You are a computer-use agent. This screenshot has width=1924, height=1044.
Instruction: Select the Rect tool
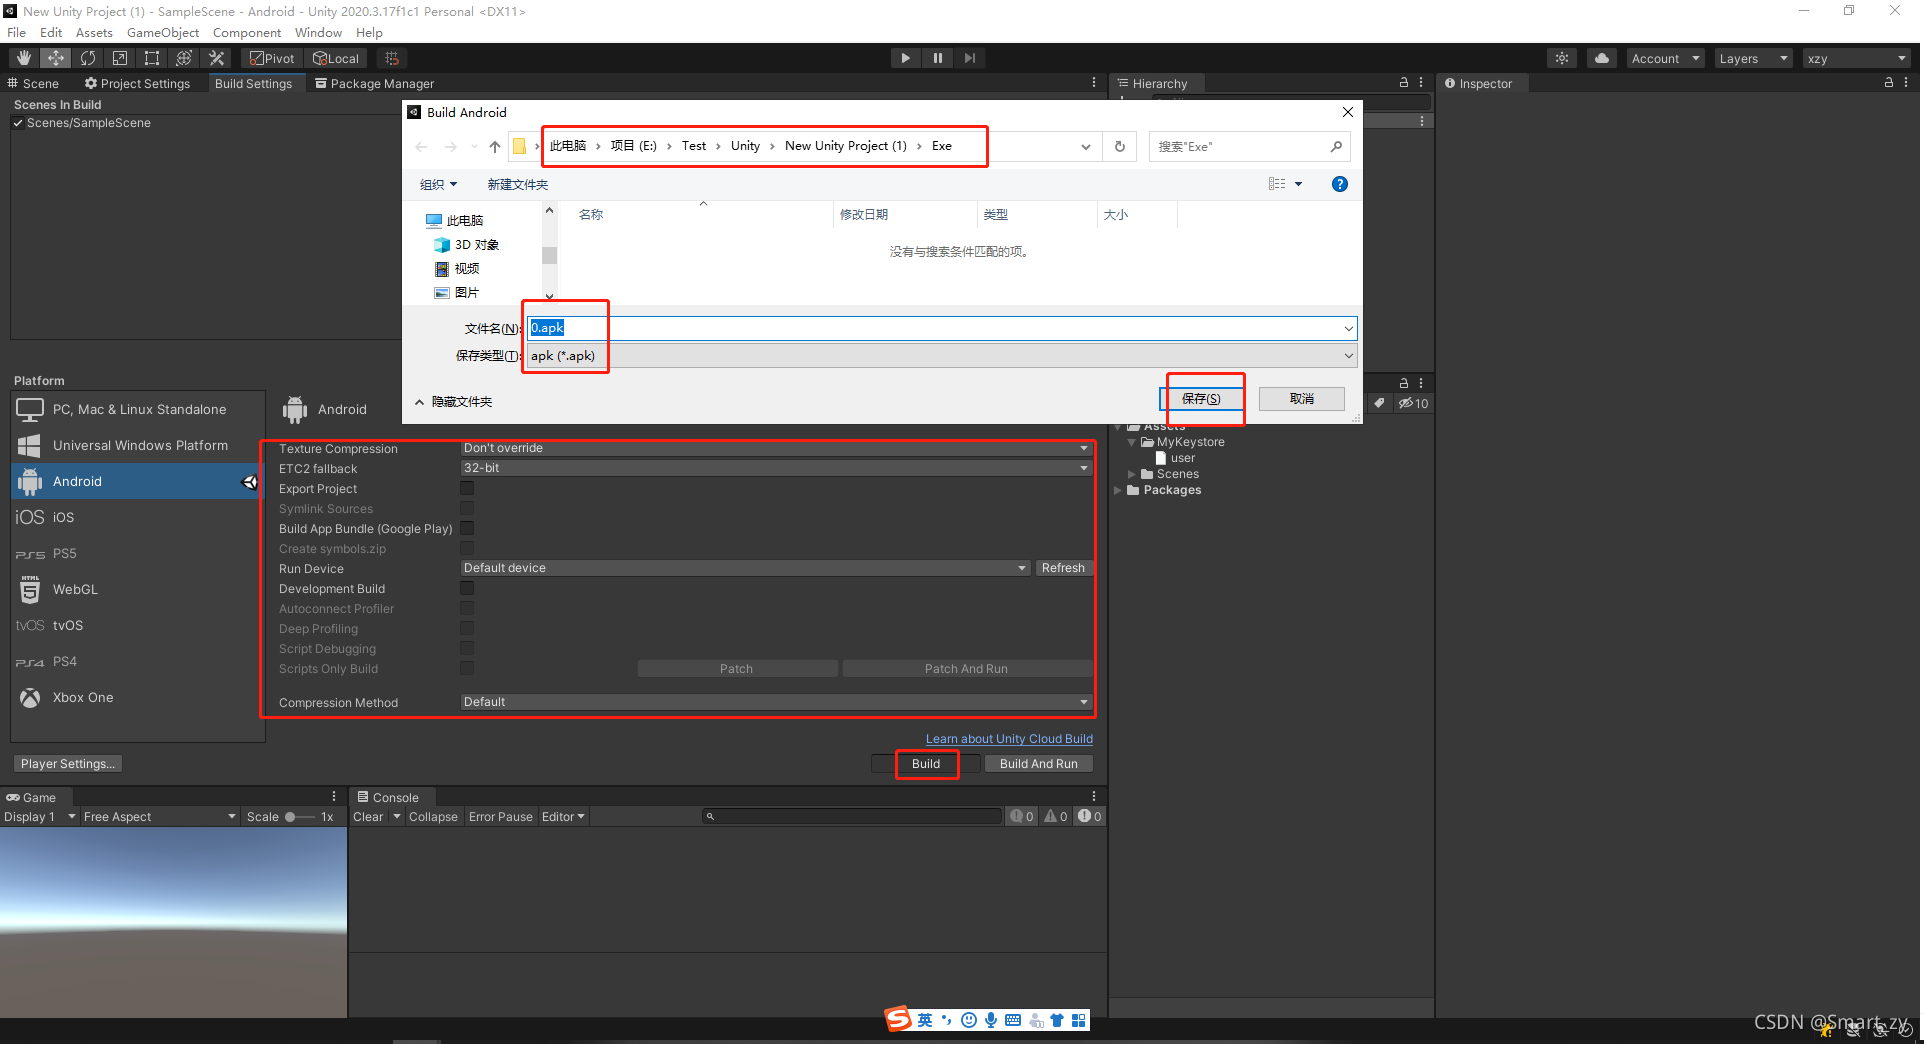point(152,58)
